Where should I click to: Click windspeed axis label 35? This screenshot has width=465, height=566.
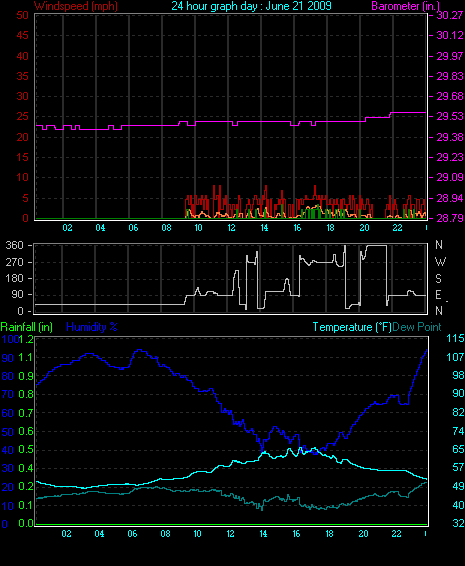(x=23, y=76)
